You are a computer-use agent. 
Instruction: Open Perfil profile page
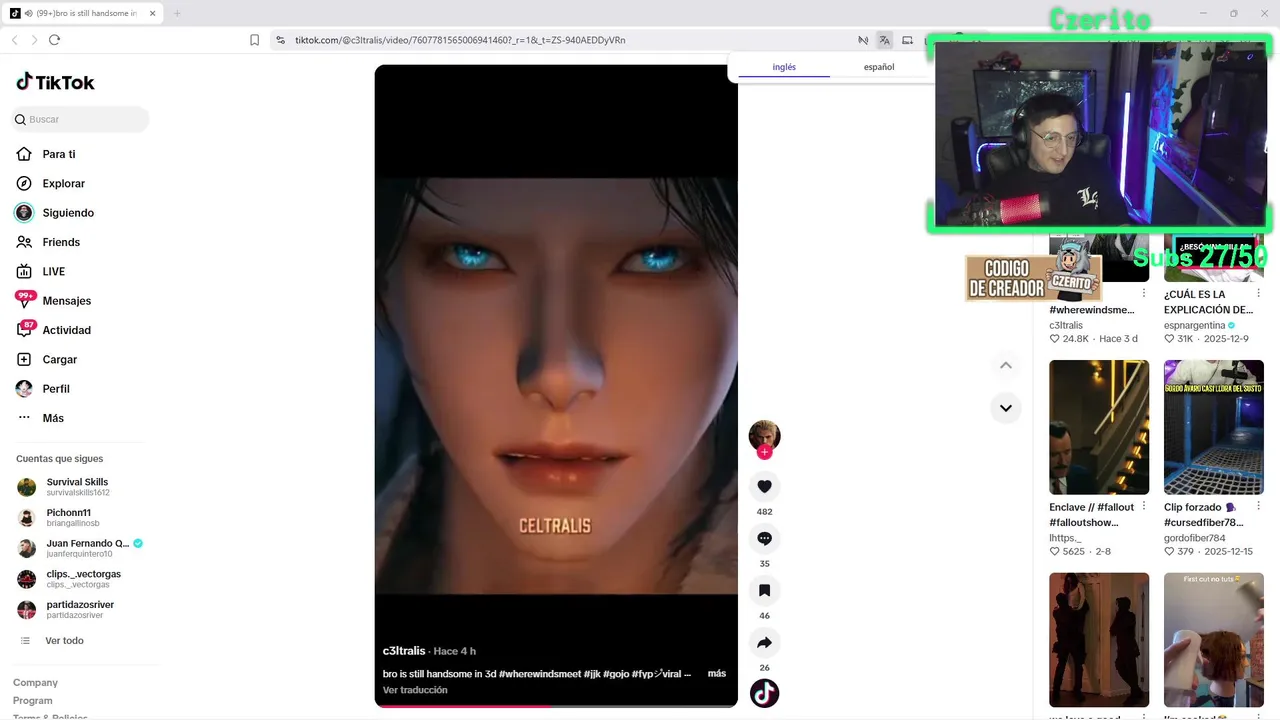(x=43, y=389)
